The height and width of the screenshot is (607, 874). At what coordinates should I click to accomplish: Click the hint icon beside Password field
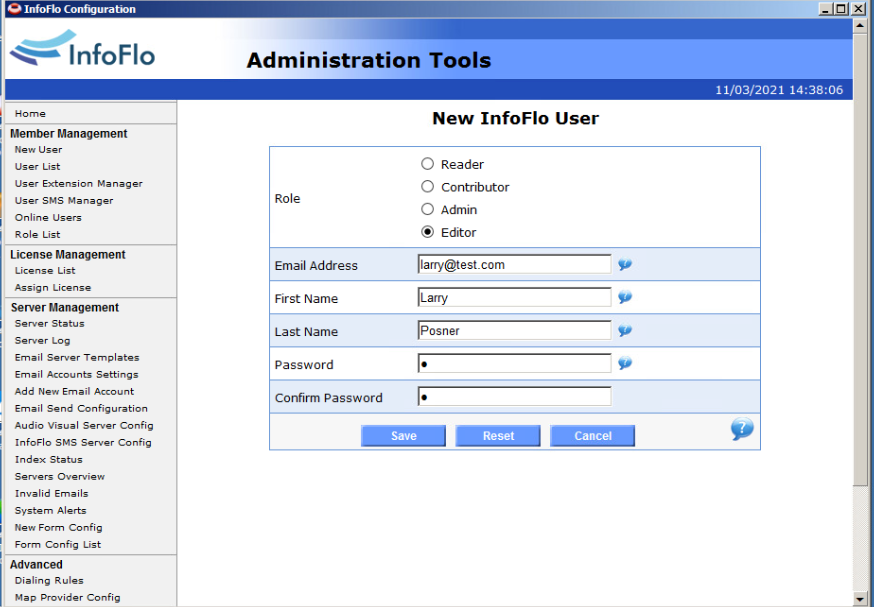625,364
